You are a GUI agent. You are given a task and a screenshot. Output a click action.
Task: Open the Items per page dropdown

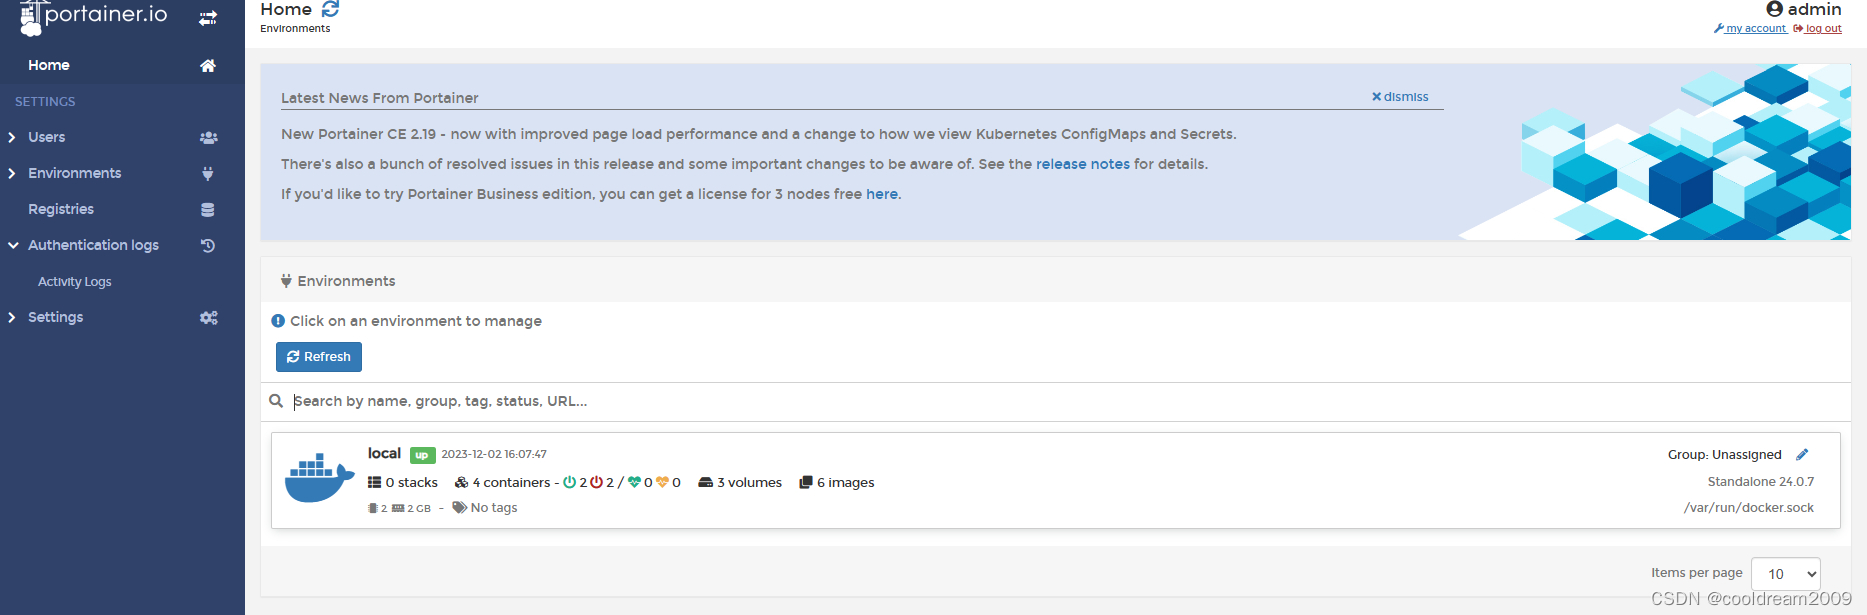click(x=1786, y=574)
